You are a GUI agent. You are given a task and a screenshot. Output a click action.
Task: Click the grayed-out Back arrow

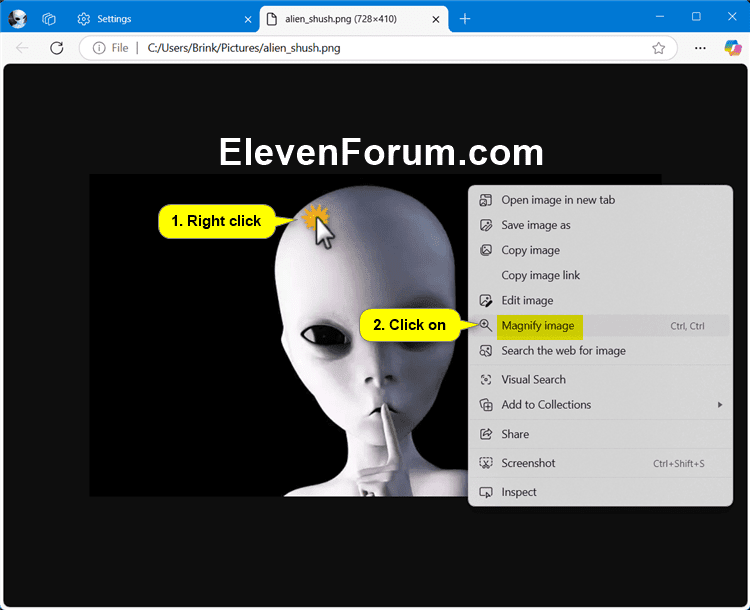click(x=22, y=48)
